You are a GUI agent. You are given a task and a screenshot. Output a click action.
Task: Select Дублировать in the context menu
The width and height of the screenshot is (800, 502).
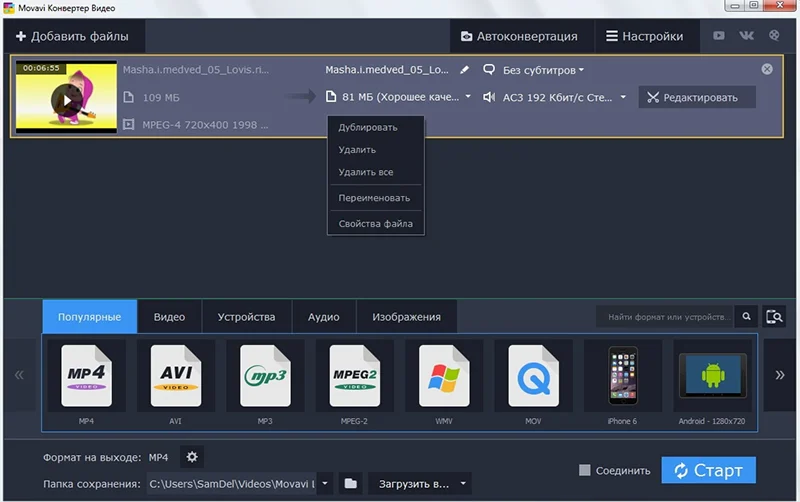(x=368, y=127)
